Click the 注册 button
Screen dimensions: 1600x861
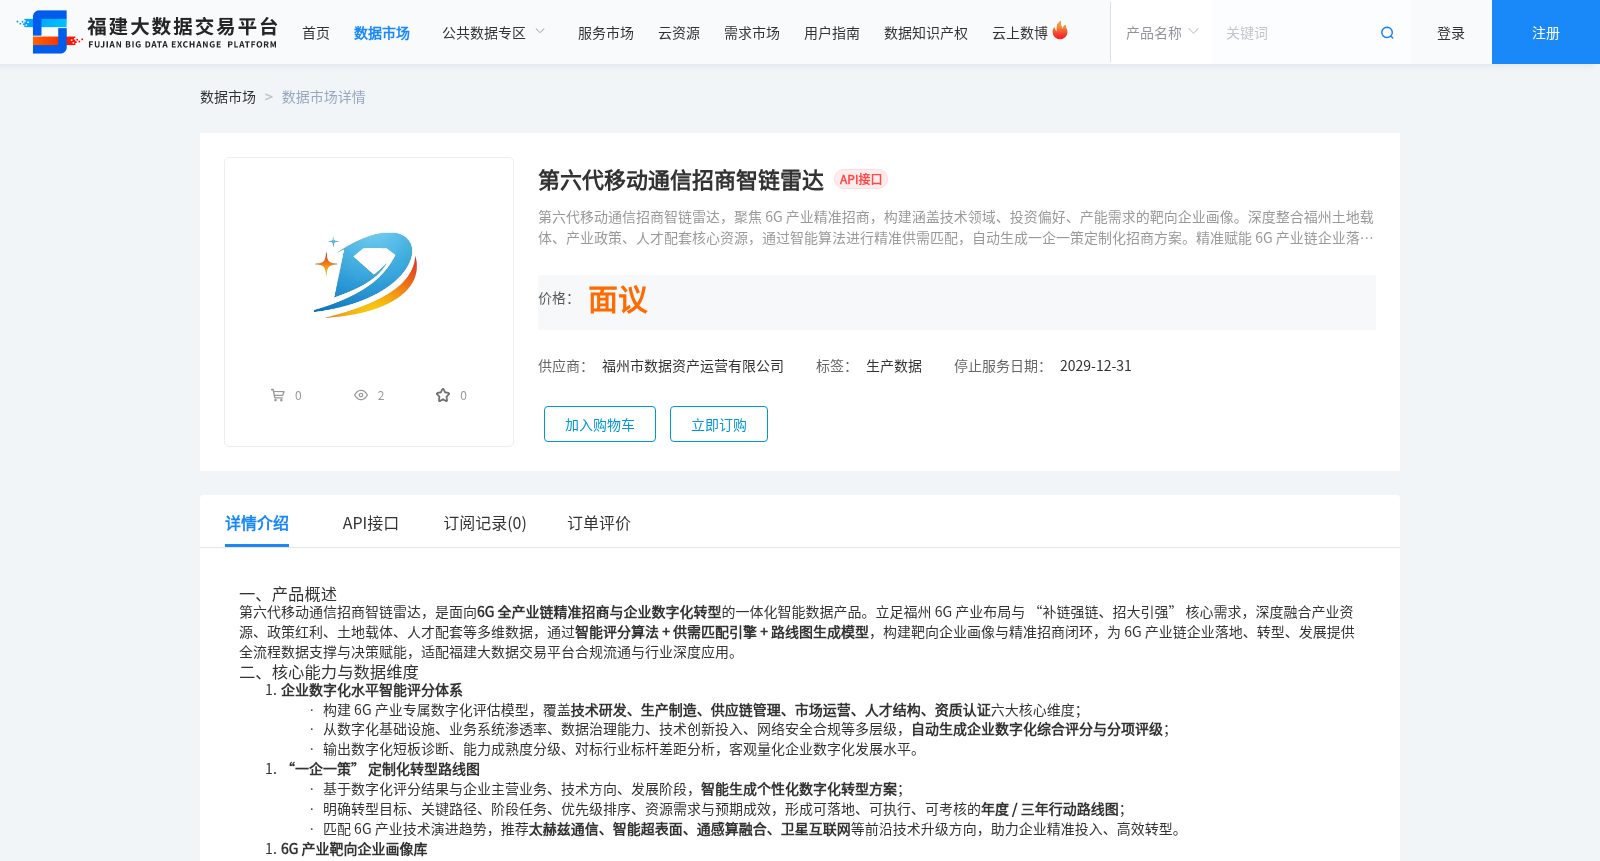pos(1546,32)
